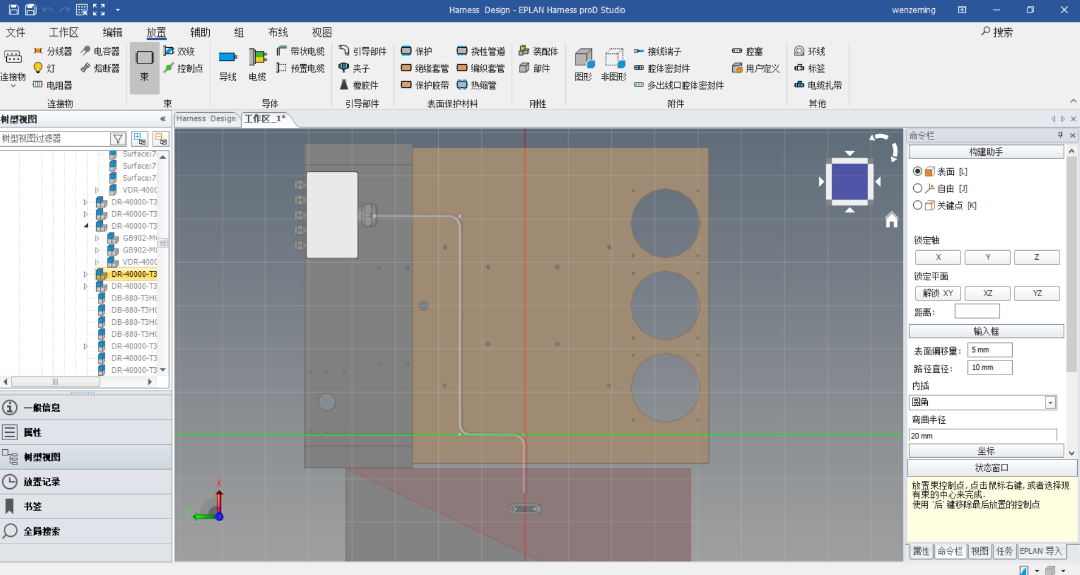Image resolution: width=1080 pixels, height=575 pixels.
Task: Select the 双绞 twisted pair tool
Action: pos(179,51)
